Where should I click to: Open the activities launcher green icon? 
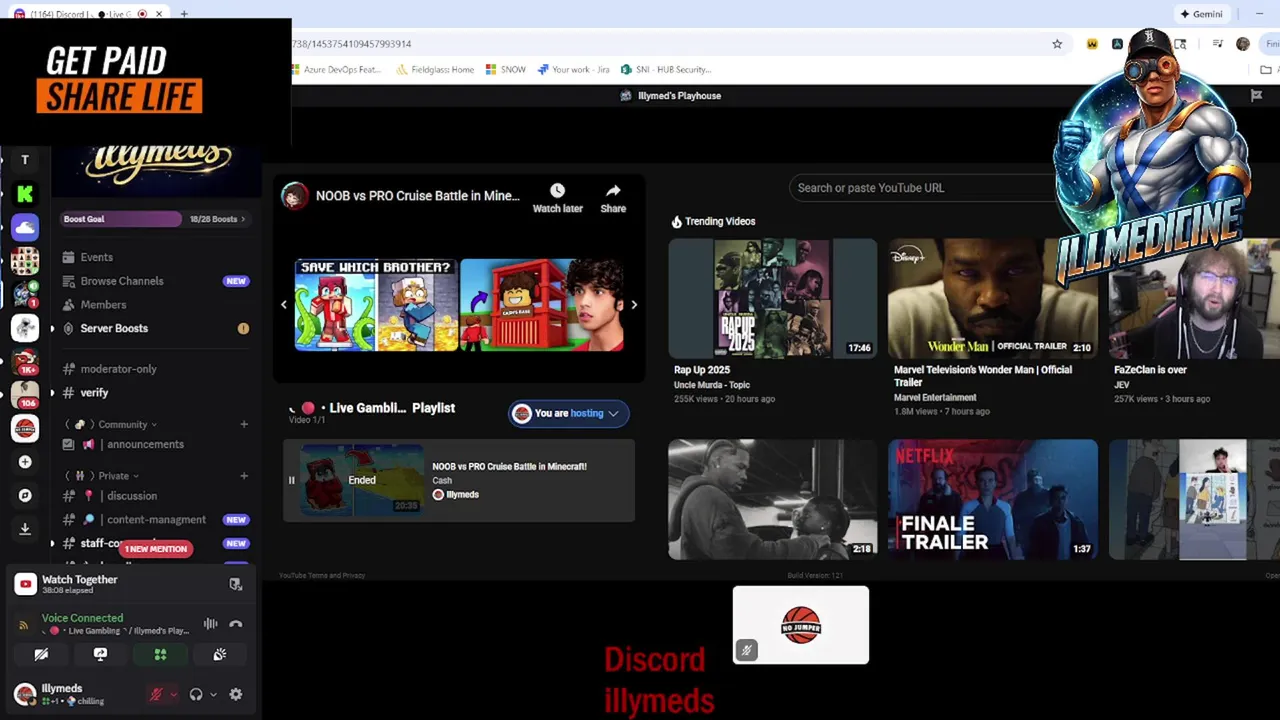(160, 654)
